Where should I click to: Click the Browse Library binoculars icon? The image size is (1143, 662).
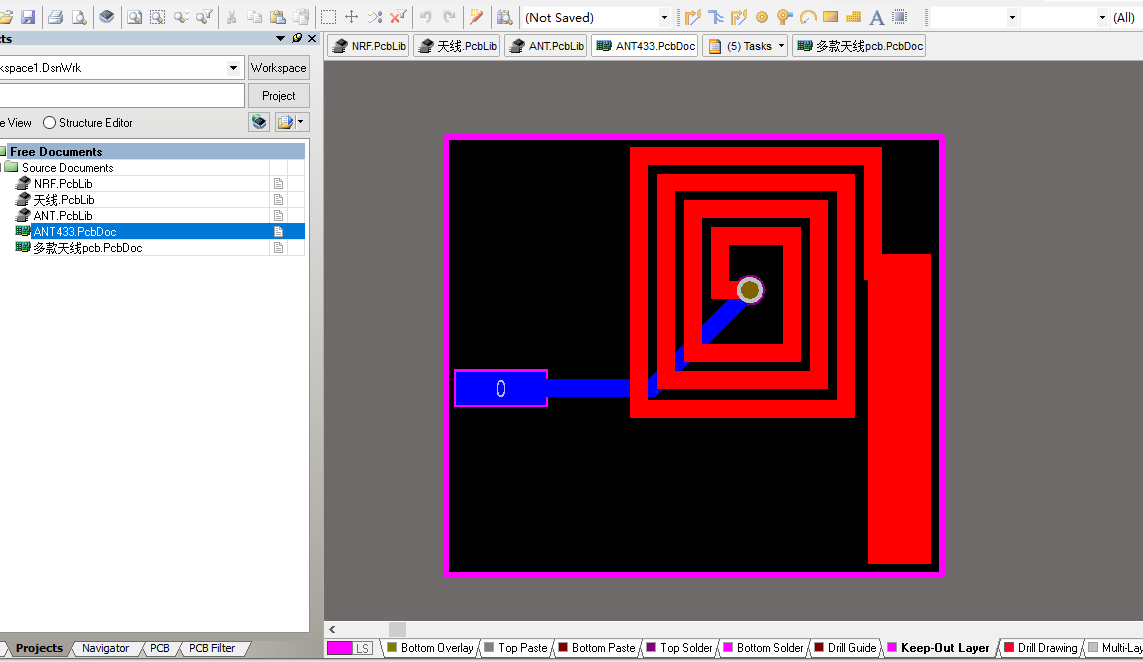504,17
